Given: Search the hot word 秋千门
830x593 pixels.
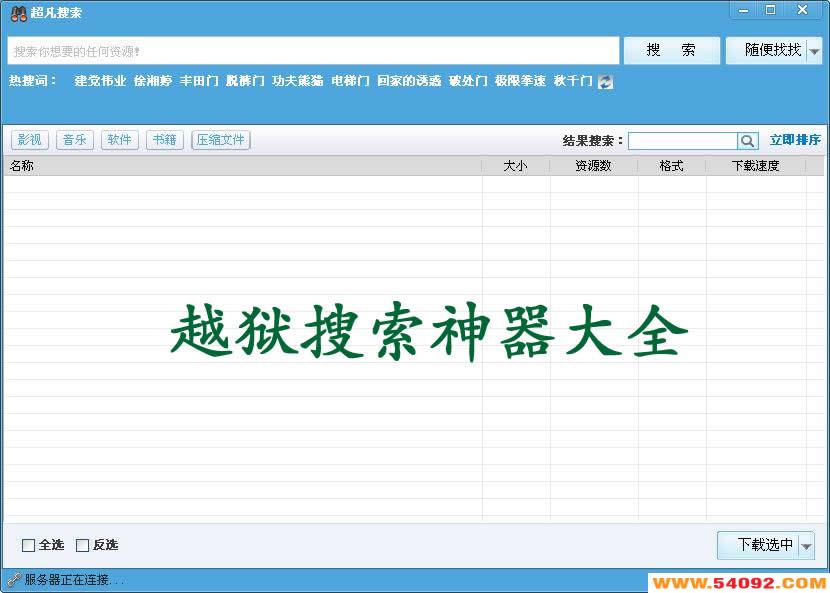Looking at the screenshot, I should [x=573, y=81].
